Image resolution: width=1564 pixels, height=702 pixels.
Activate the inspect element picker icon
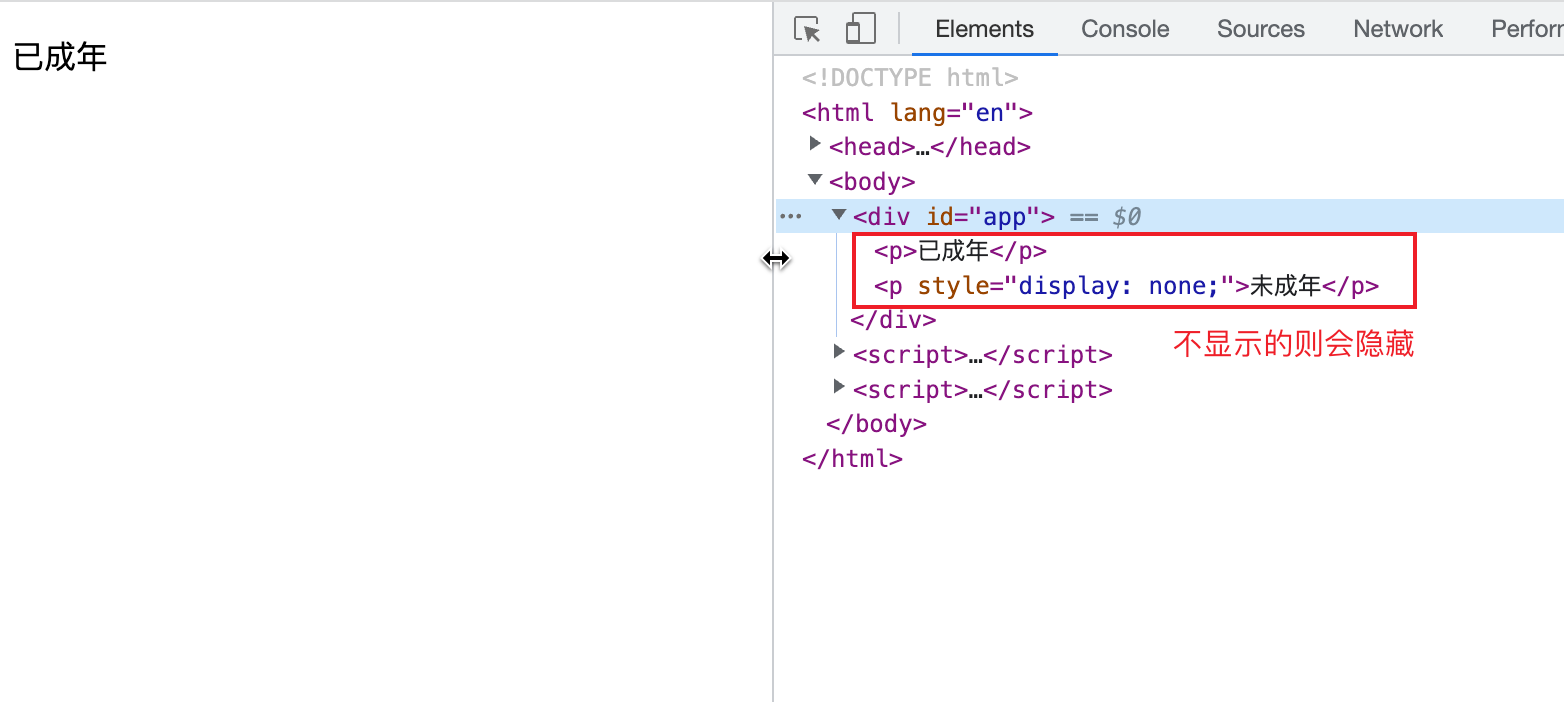[x=807, y=29]
